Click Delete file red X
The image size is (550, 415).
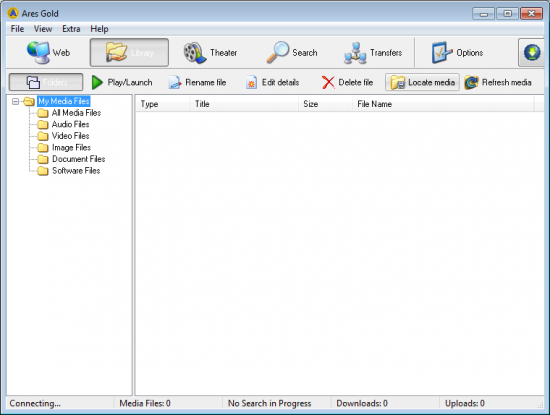347,82
